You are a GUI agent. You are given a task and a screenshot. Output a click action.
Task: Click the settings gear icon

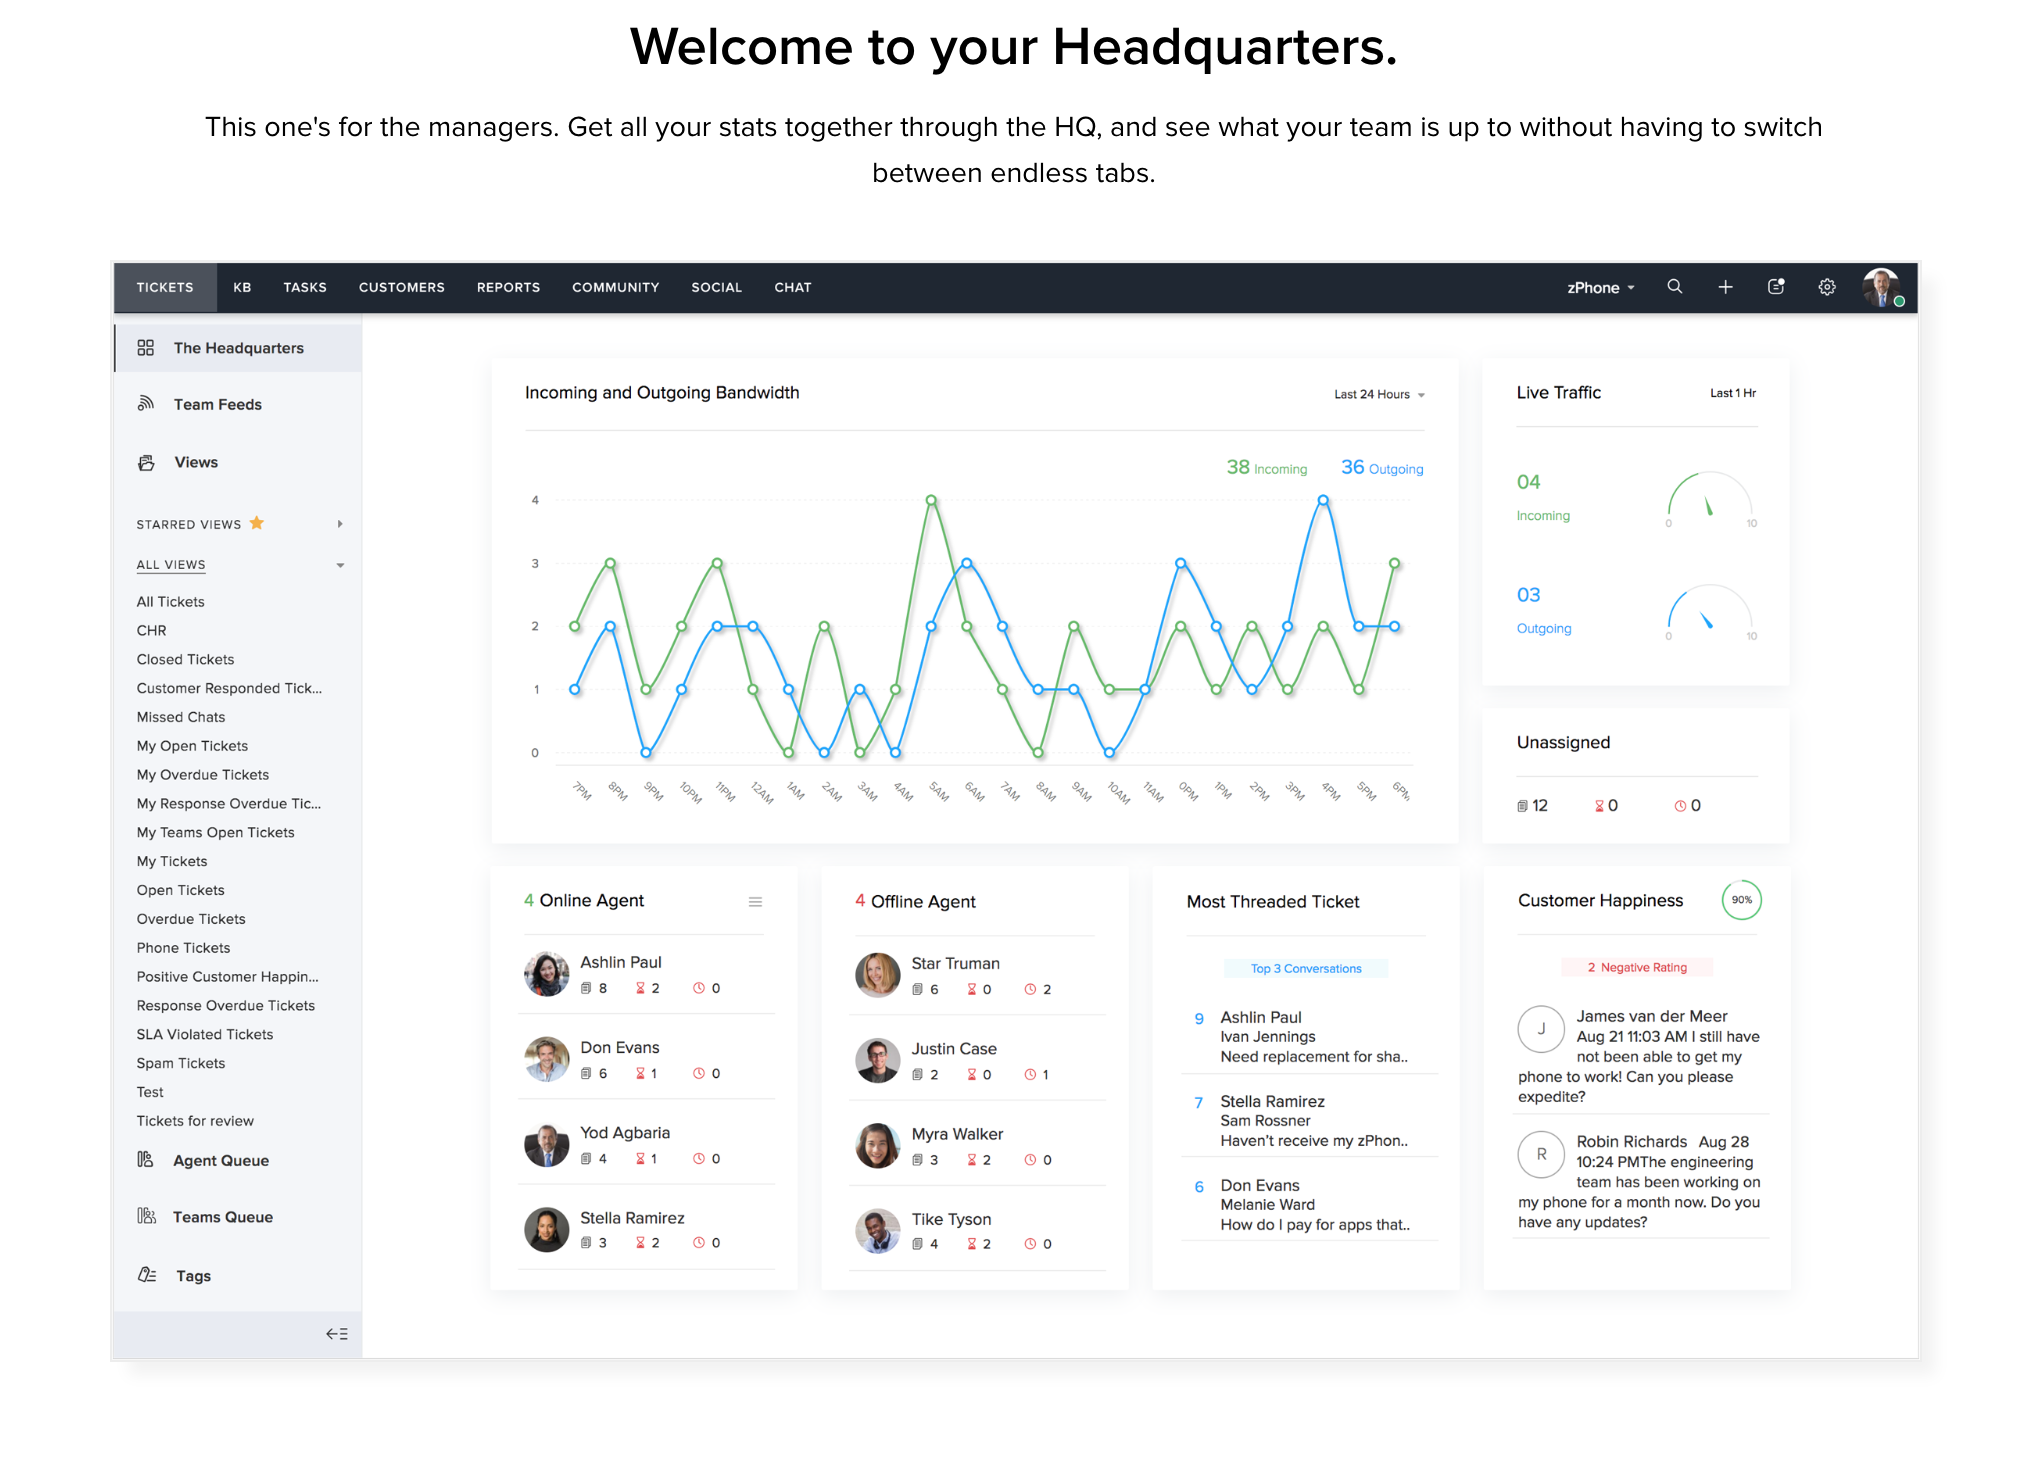click(1827, 286)
